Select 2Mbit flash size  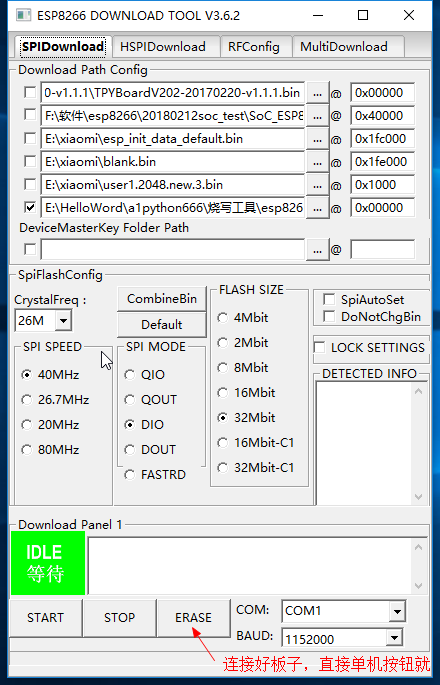click(243, 342)
